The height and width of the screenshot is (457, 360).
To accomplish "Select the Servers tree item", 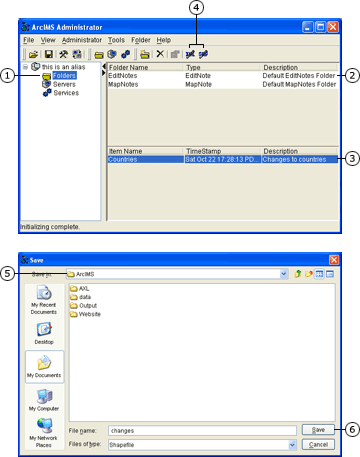I will point(64,84).
